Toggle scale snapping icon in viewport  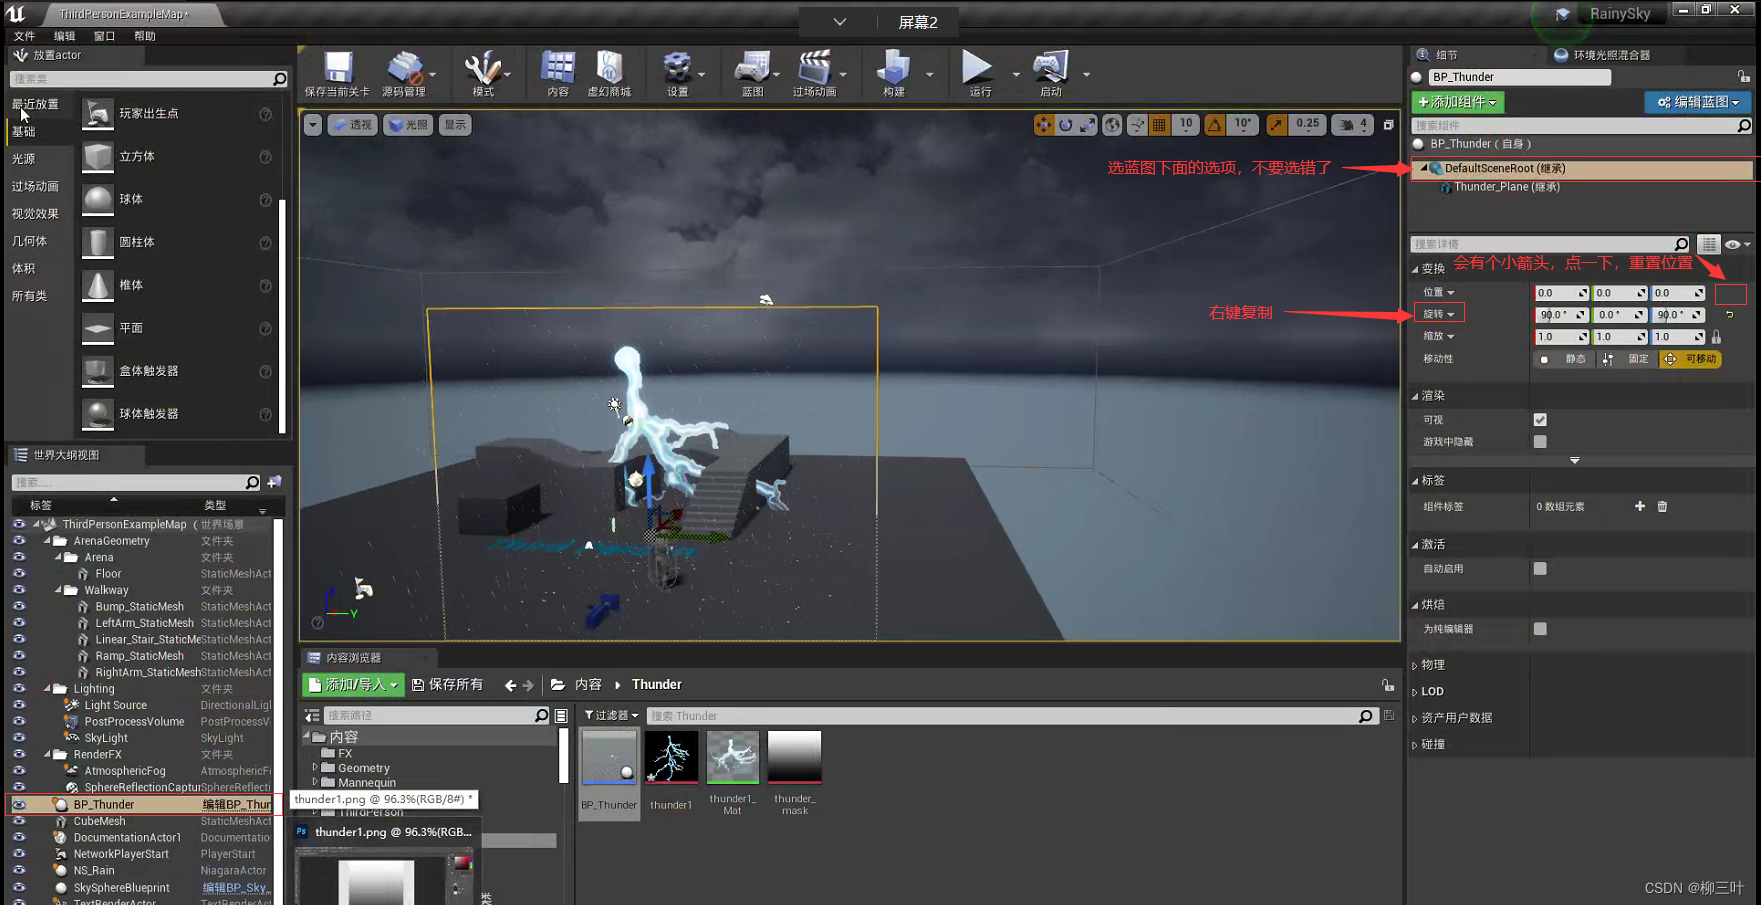[x=1276, y=125]
